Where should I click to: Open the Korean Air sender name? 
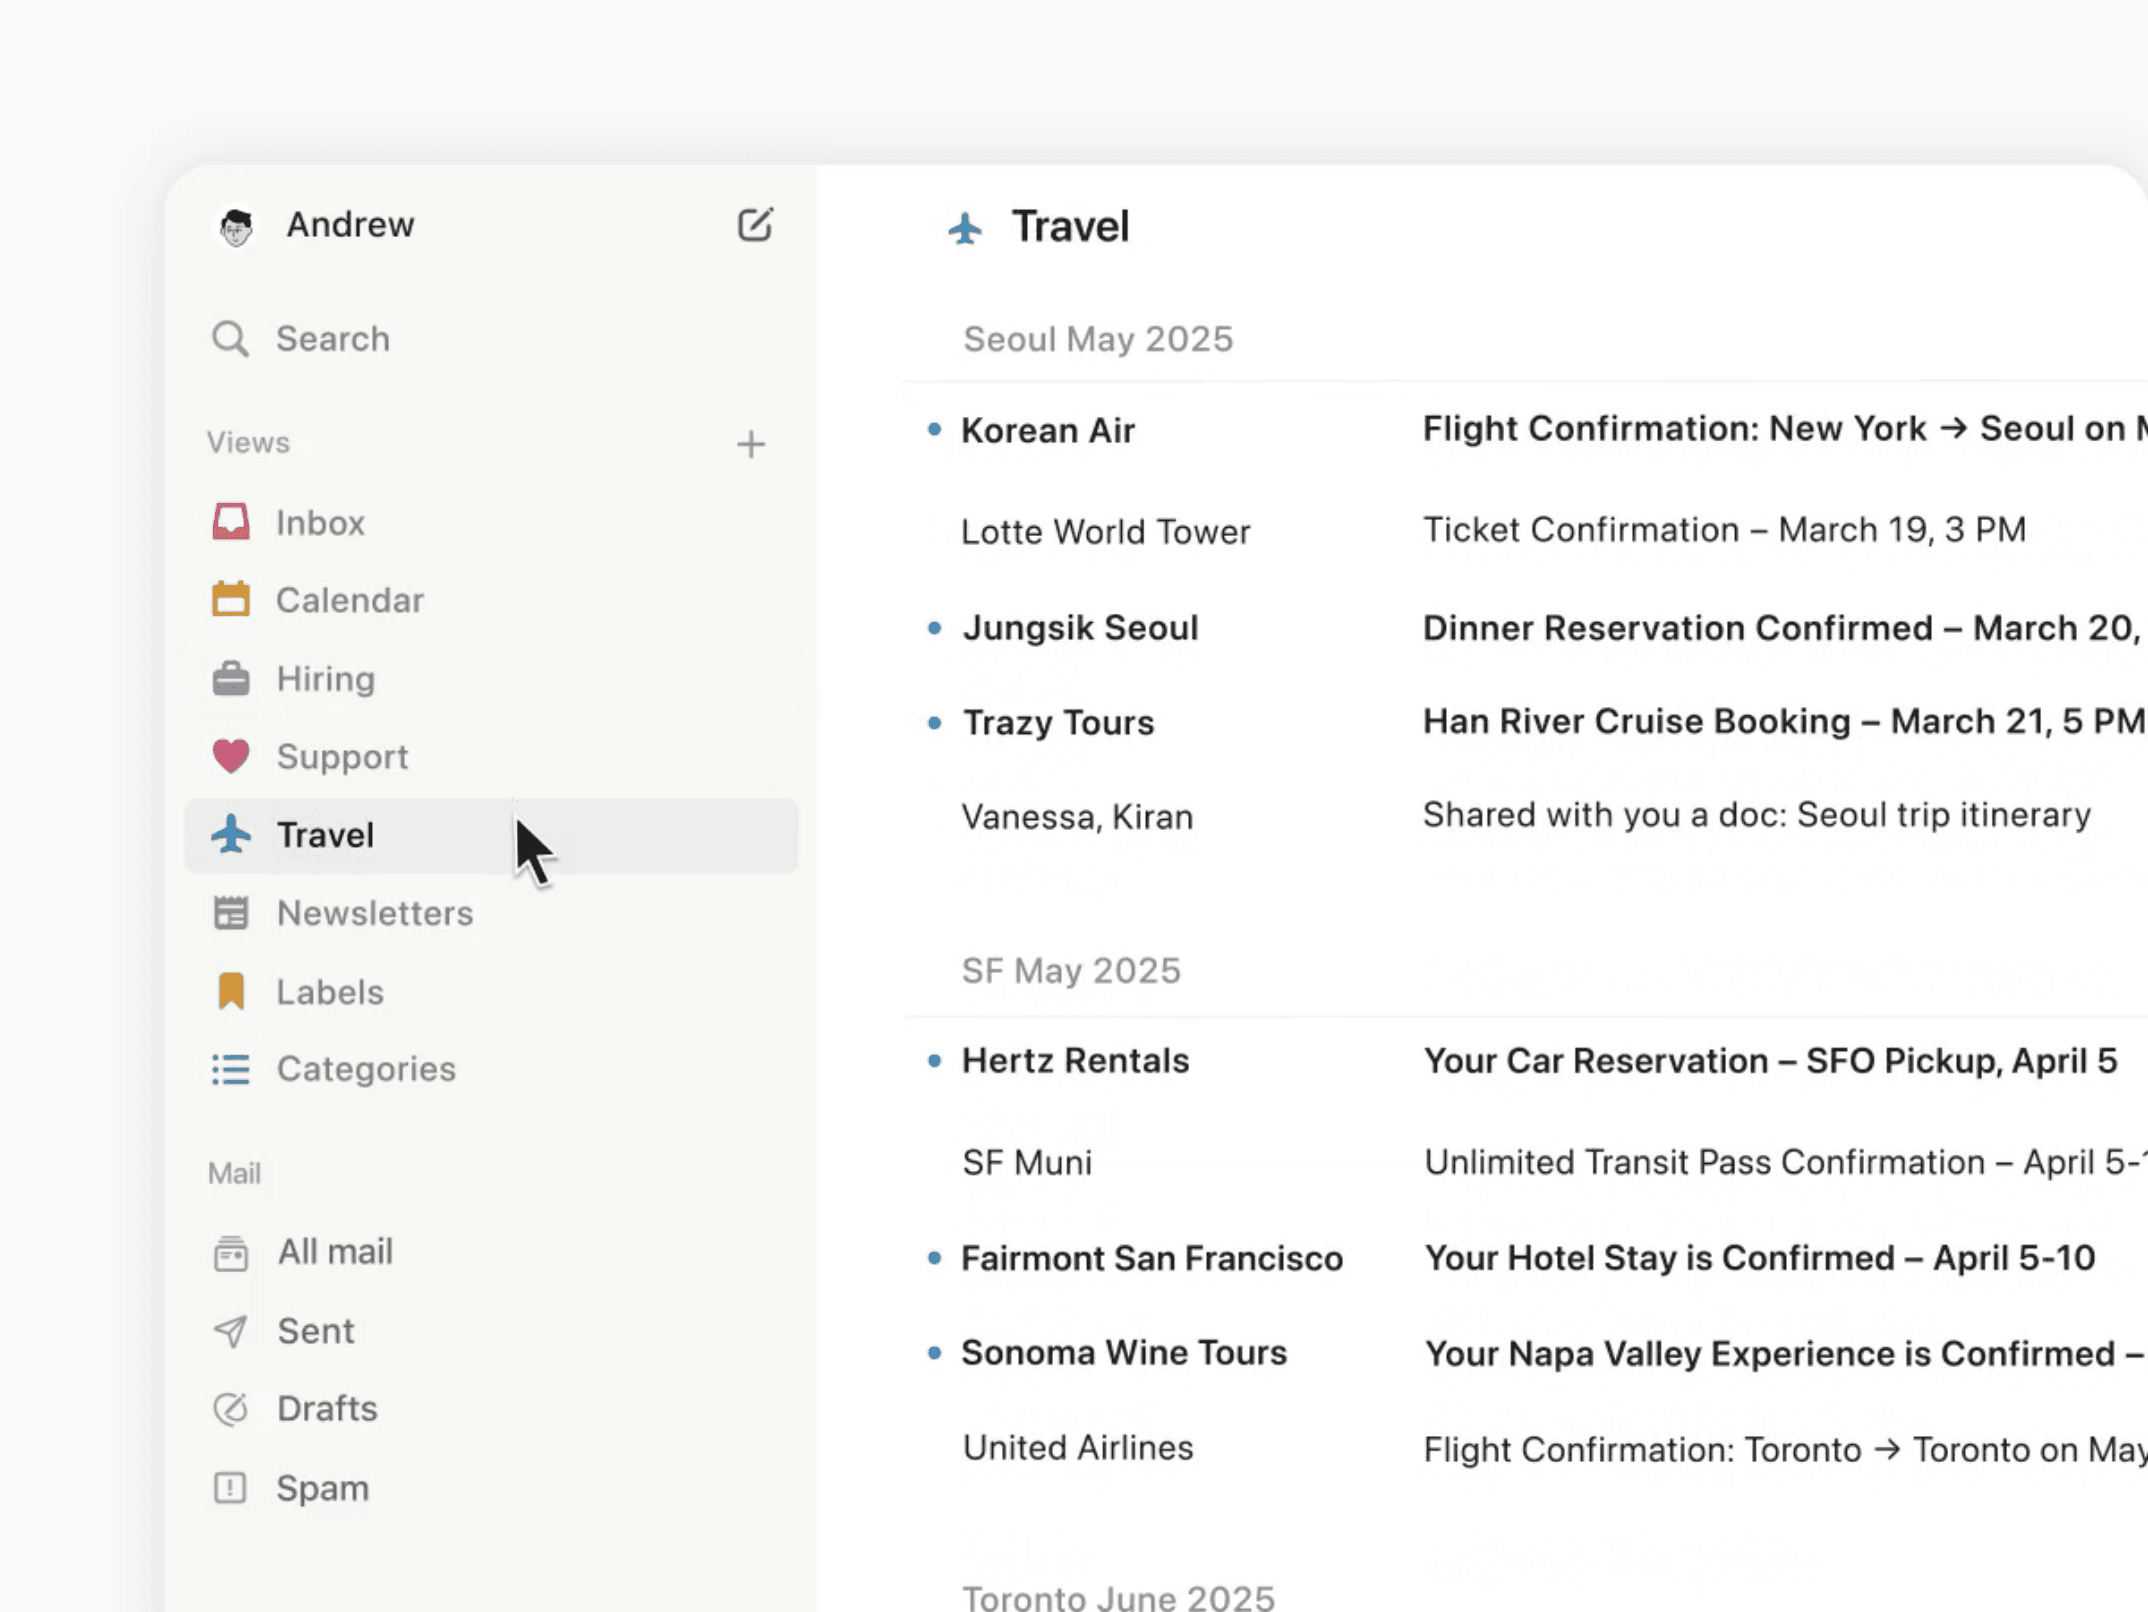click(1048, 431)
